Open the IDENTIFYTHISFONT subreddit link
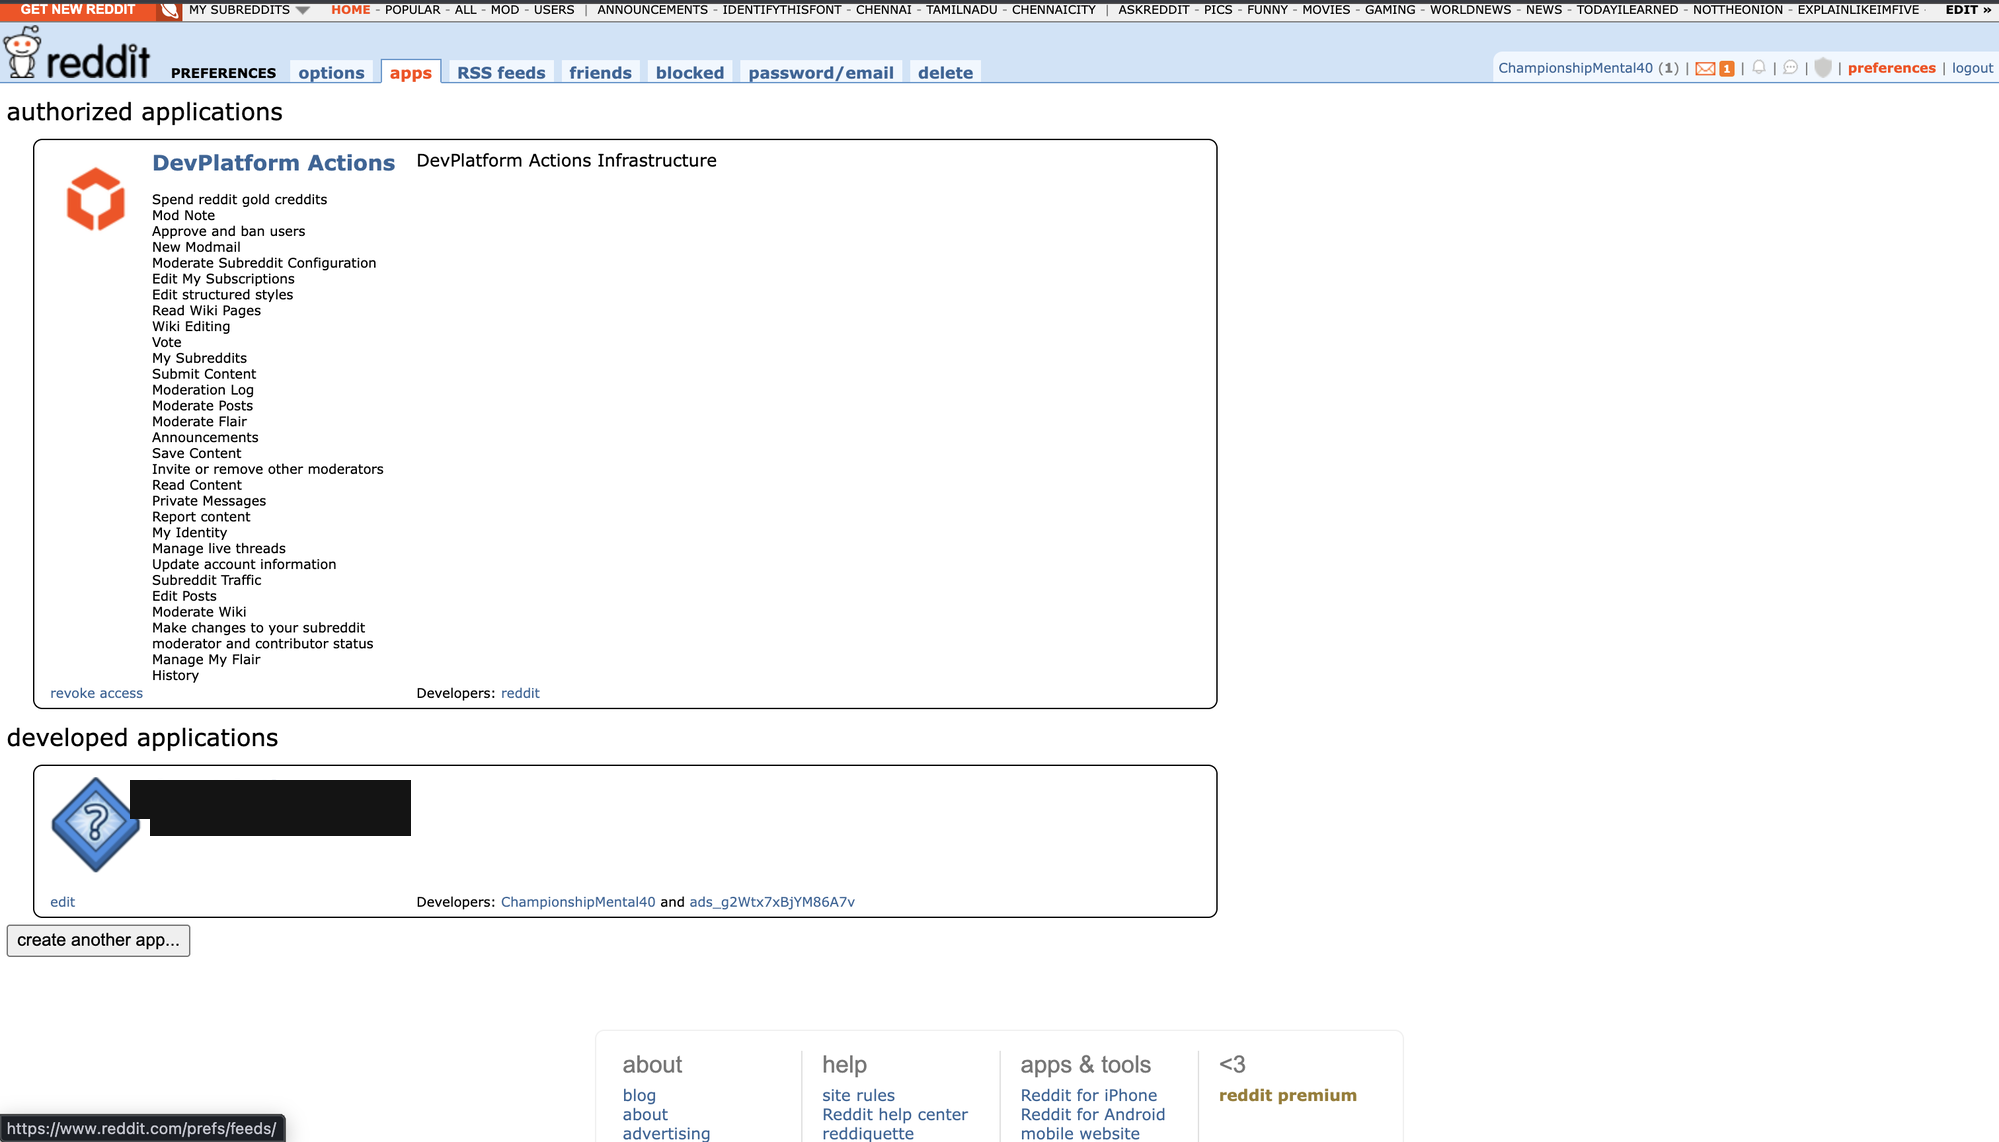The height and width of the screenshot is (1142, 1999). click(782, 10)
